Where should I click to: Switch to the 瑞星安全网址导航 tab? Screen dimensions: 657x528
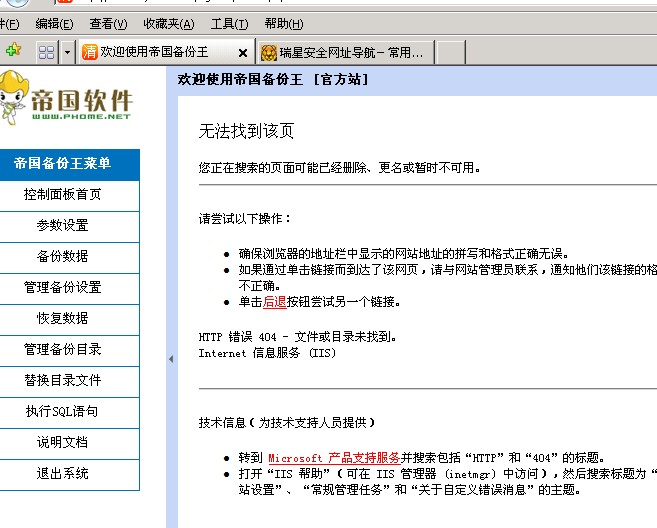click(345, 53)
